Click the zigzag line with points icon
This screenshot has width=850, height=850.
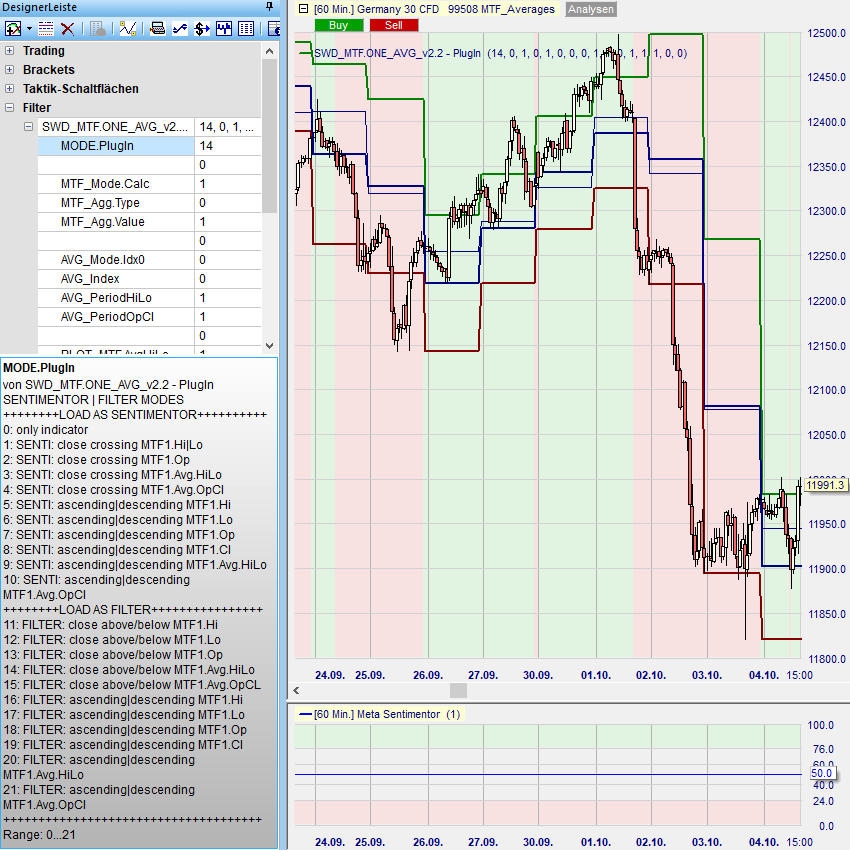coord(127,28)
